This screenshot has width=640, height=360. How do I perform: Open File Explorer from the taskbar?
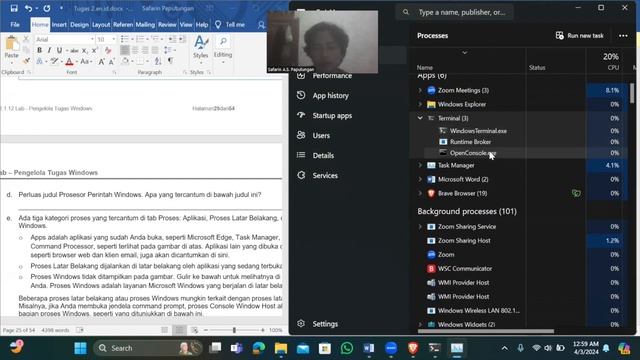[281, 348]
